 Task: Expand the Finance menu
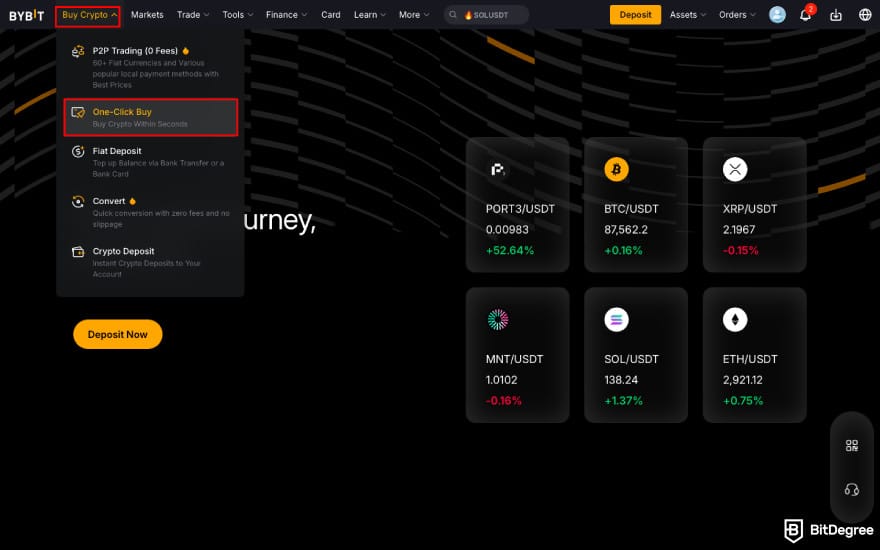tap(286, 15)
